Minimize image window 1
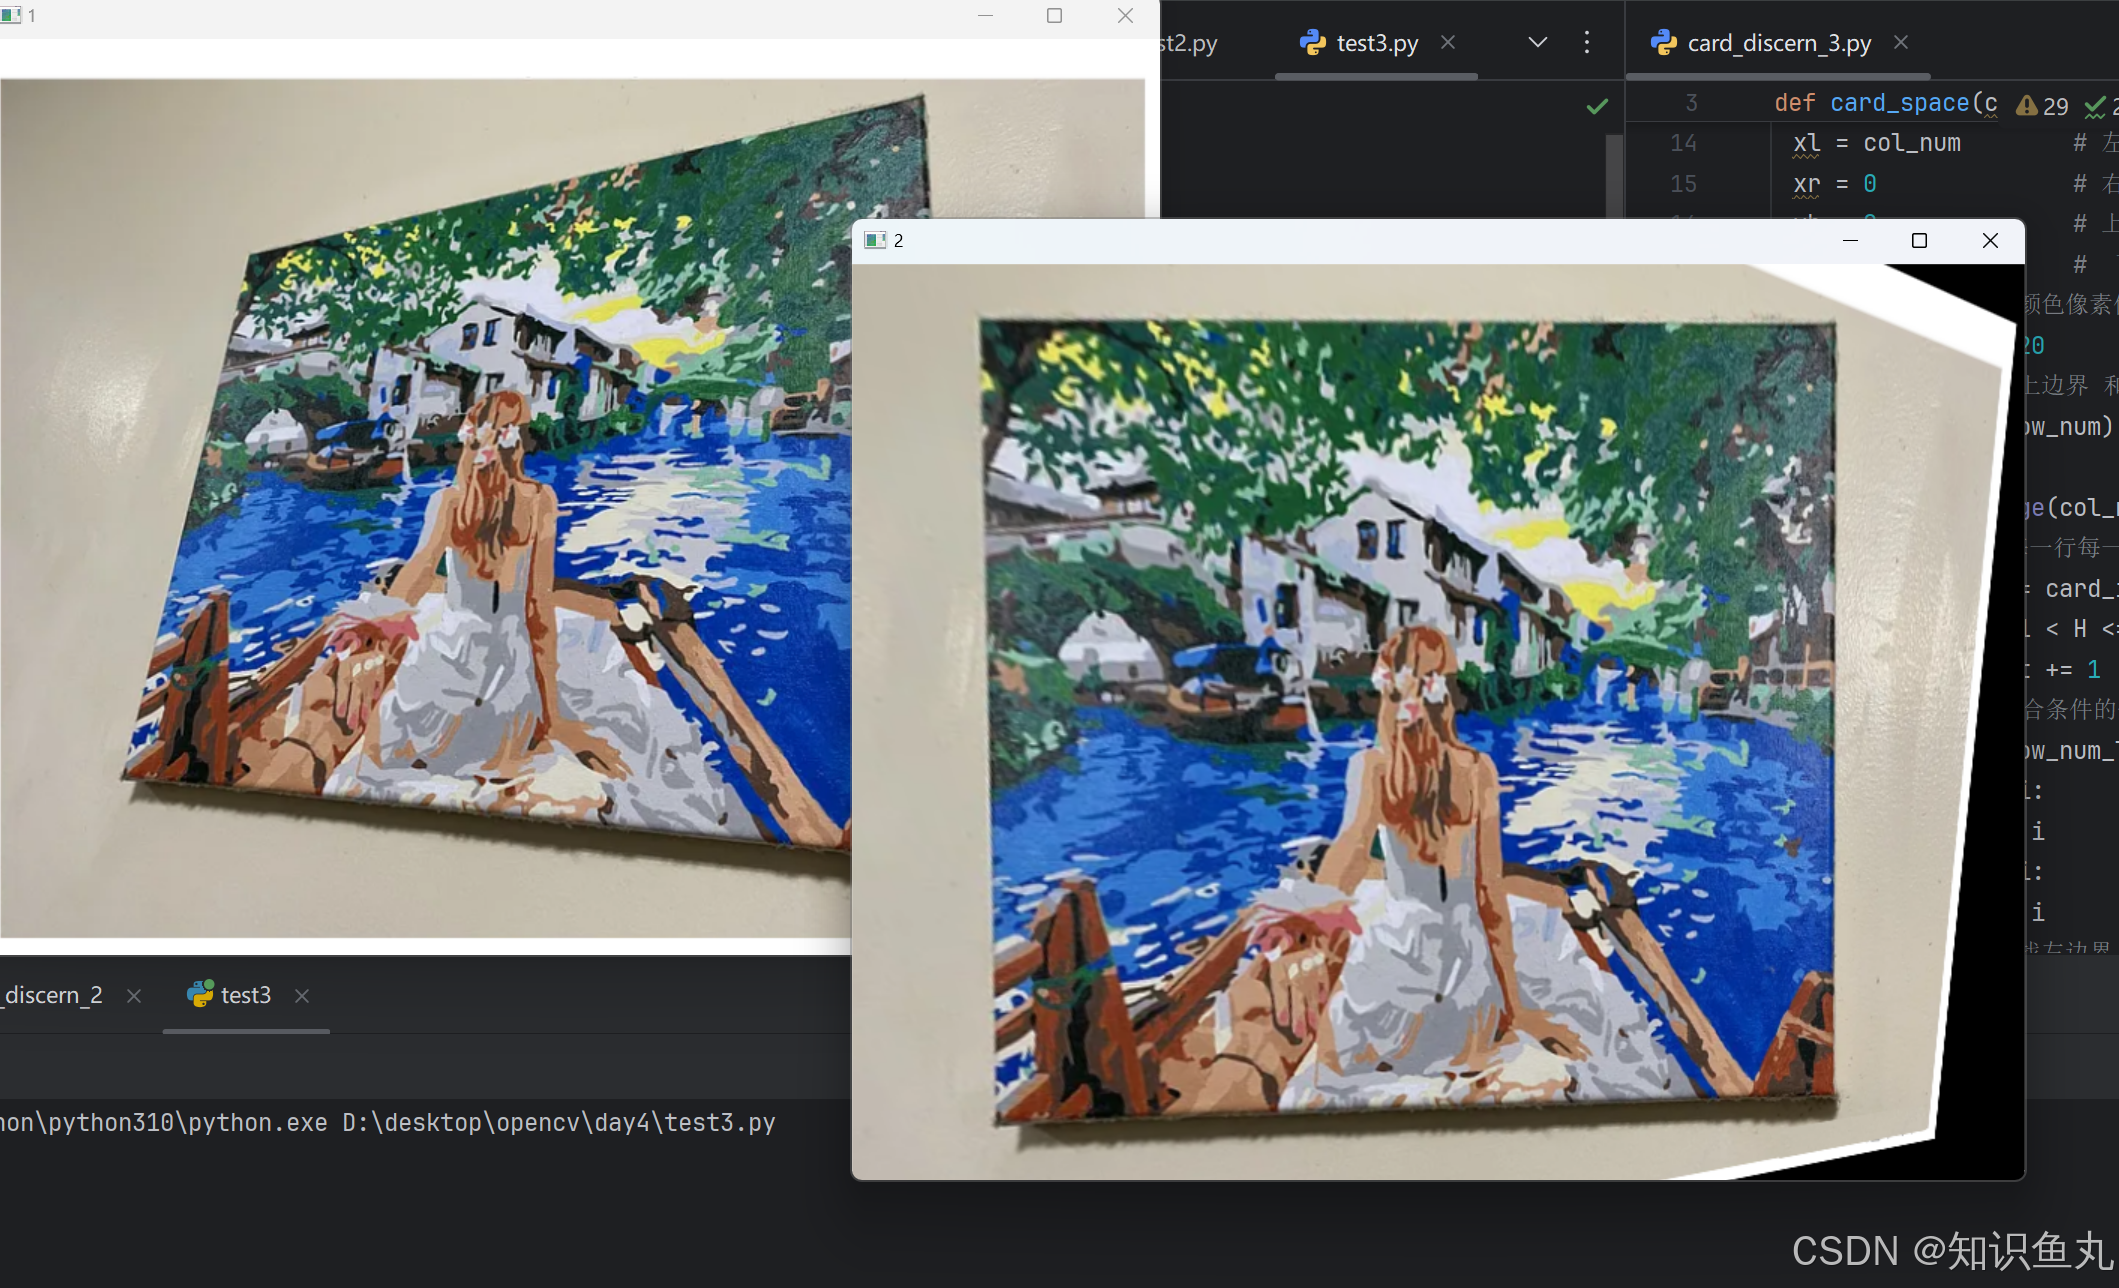The width and height of the screenshot is (2119, 1288). coord(985,16)
